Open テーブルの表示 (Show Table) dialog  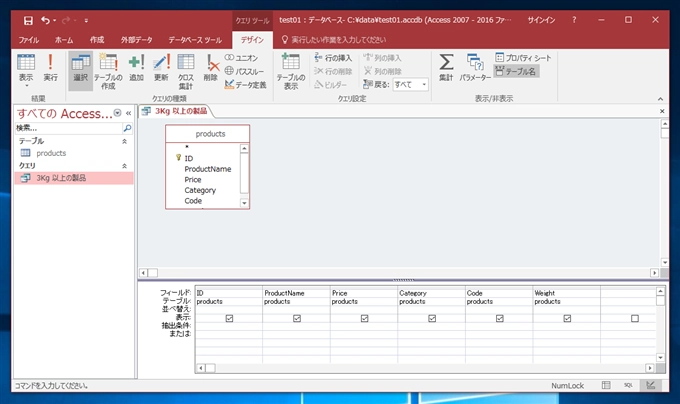tap(290, 68)
